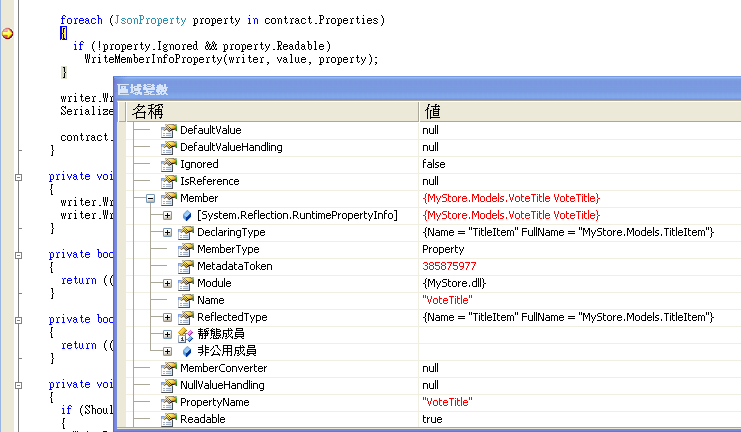Click the breakpoint marker in the margin
Viewport: 741px width, 432px height.
pos(8,33)
